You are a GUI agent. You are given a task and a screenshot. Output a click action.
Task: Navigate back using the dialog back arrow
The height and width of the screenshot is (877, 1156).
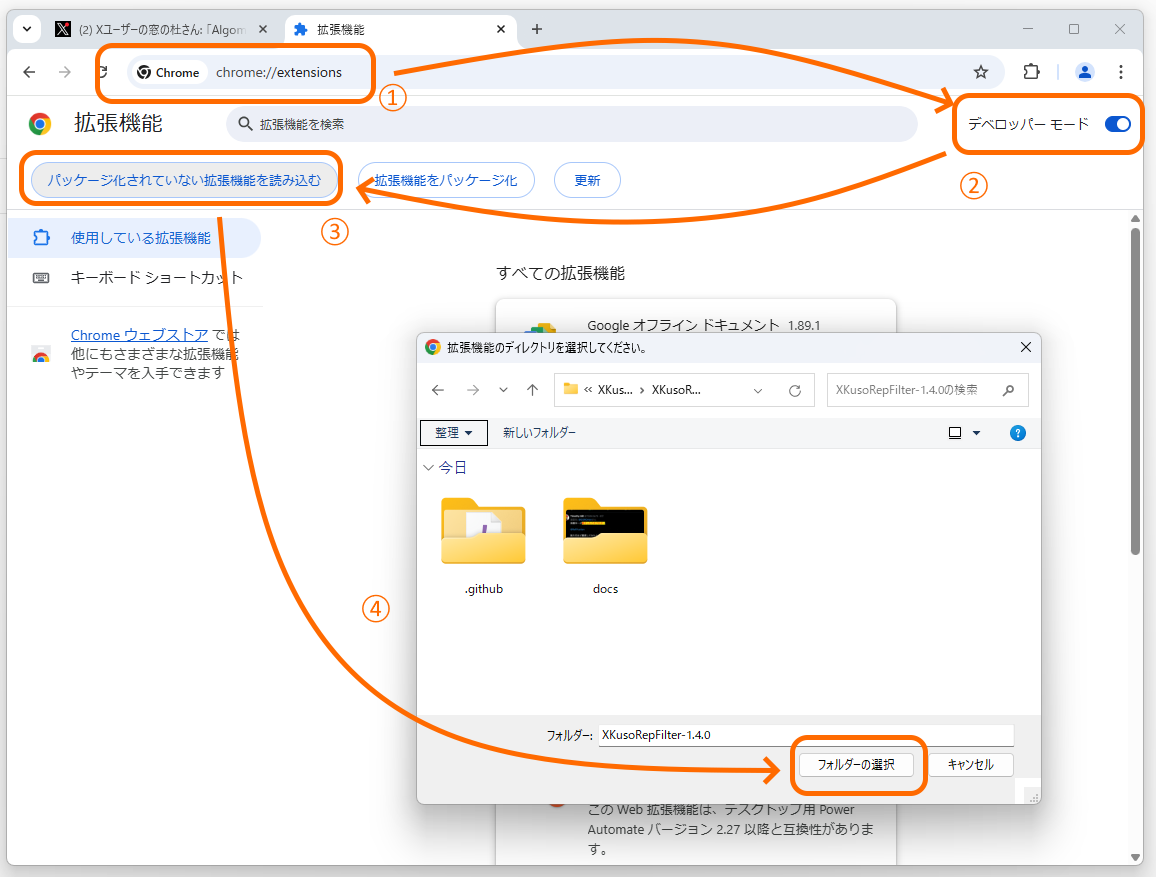coord(439,390)
